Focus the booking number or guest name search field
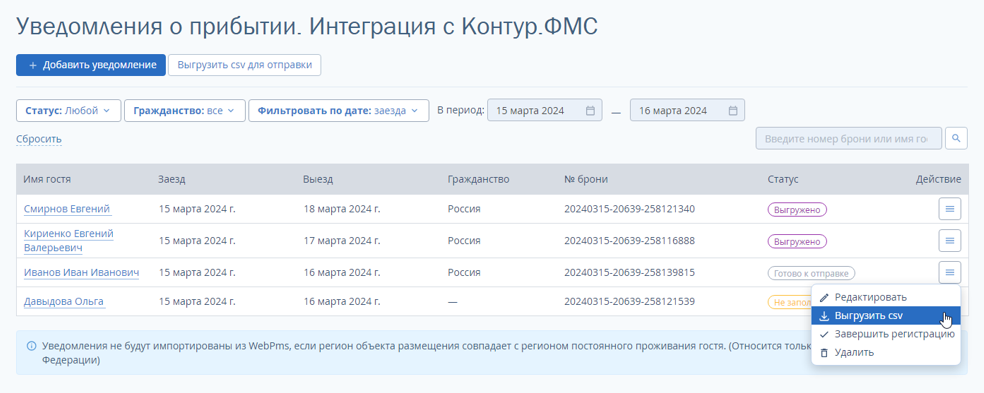Image resolution: width=984 pixels, height=393 pixels. pyautogui.click(x=849, y=138)
